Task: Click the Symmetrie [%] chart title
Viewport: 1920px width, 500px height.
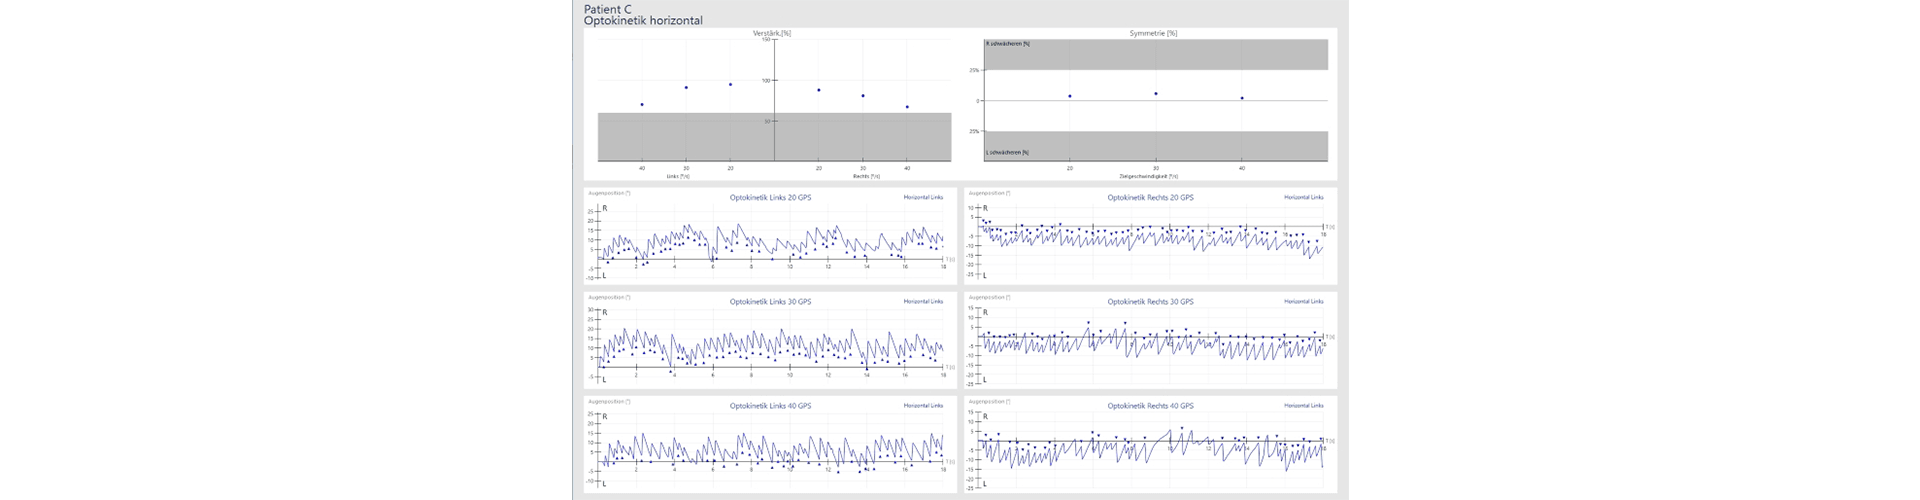Action: [1153, 33]
